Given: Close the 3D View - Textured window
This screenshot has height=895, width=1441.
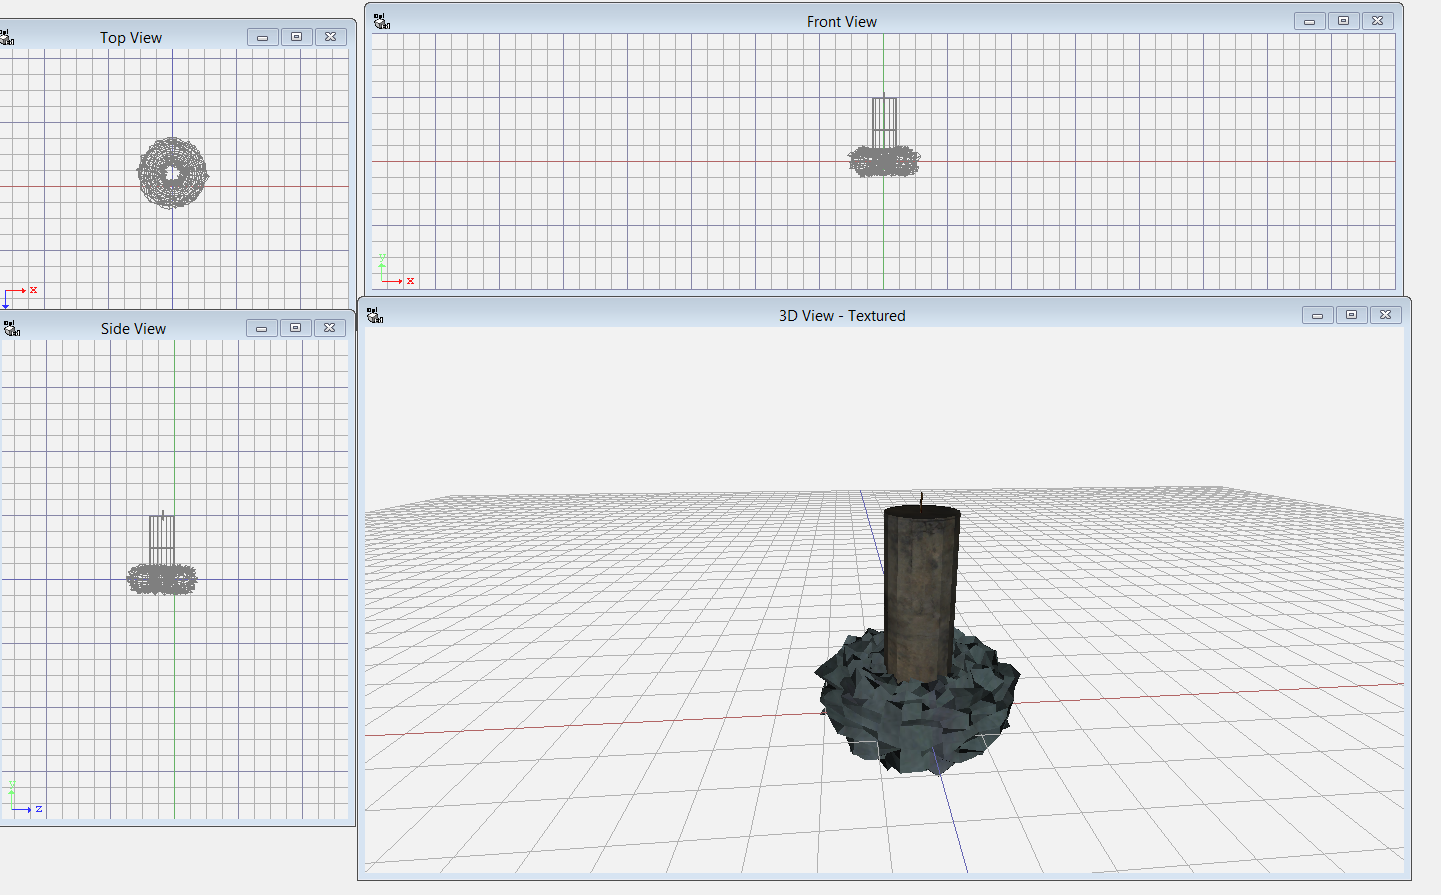Looking at the screenshot, I should [x=1385, y=315].
